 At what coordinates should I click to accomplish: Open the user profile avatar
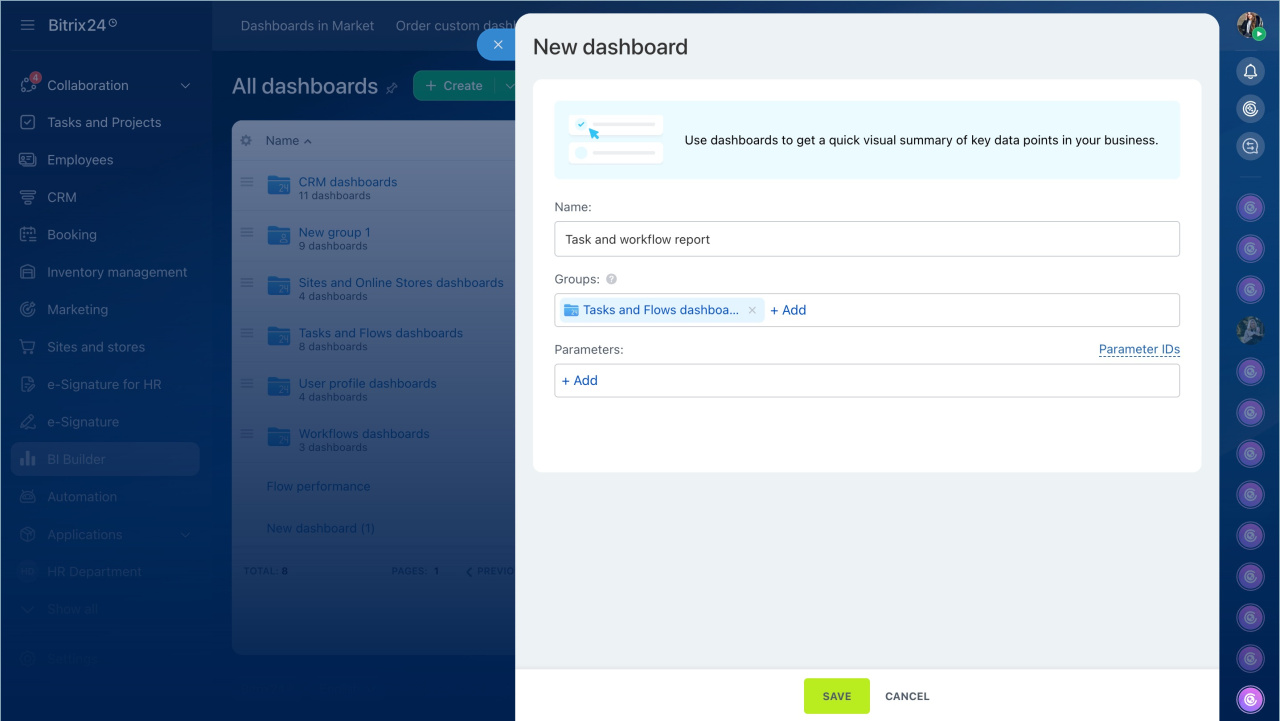tap(1249, 25)
